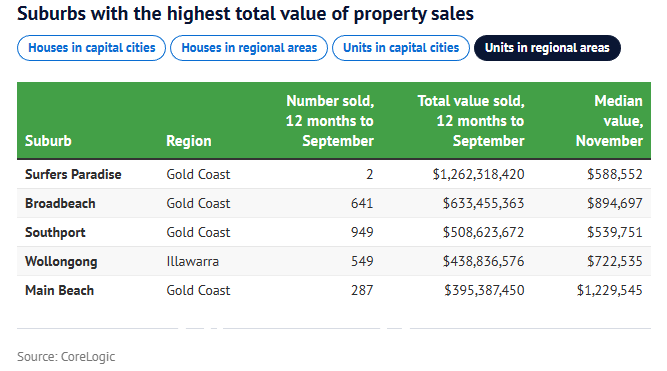This screenshot has width=667, height=371.
Task: Open the Units in capital cities tab
Action: coord(401,48)
